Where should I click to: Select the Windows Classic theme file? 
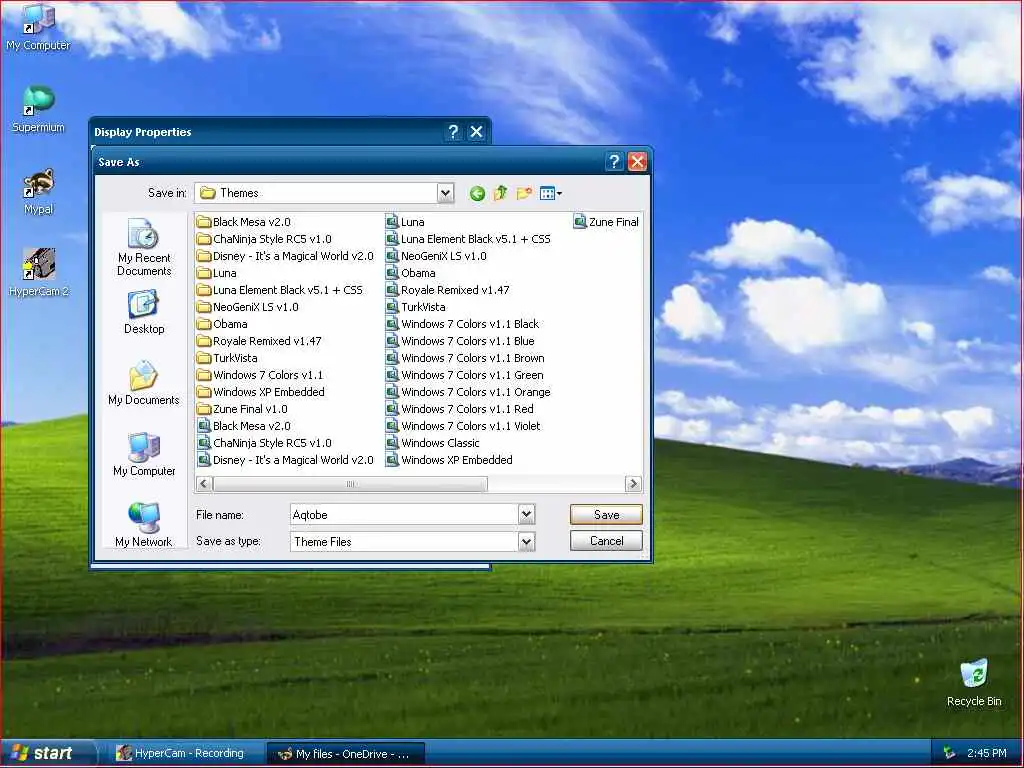433,443
